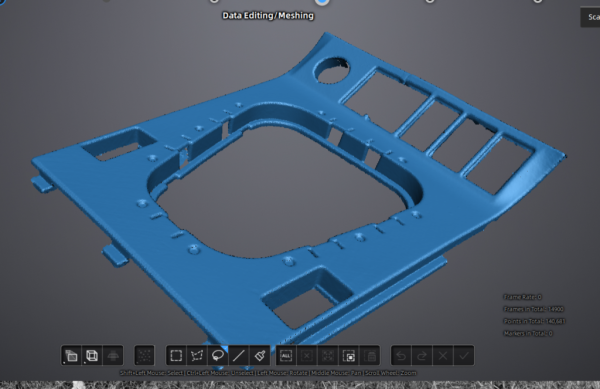Click the highlighted workflow step dot
Screen dimensions: 600x389
click(x=322, y=2)
